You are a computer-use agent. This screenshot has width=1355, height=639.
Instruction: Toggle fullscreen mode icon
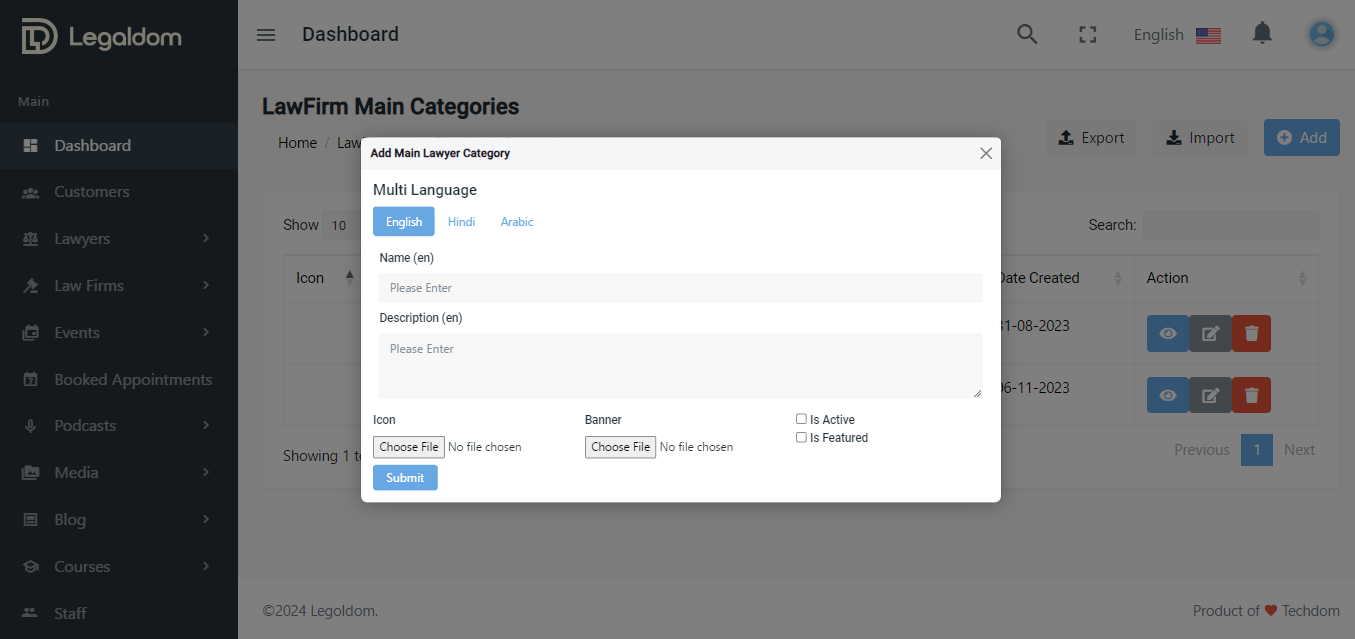tap(1088, 35)
